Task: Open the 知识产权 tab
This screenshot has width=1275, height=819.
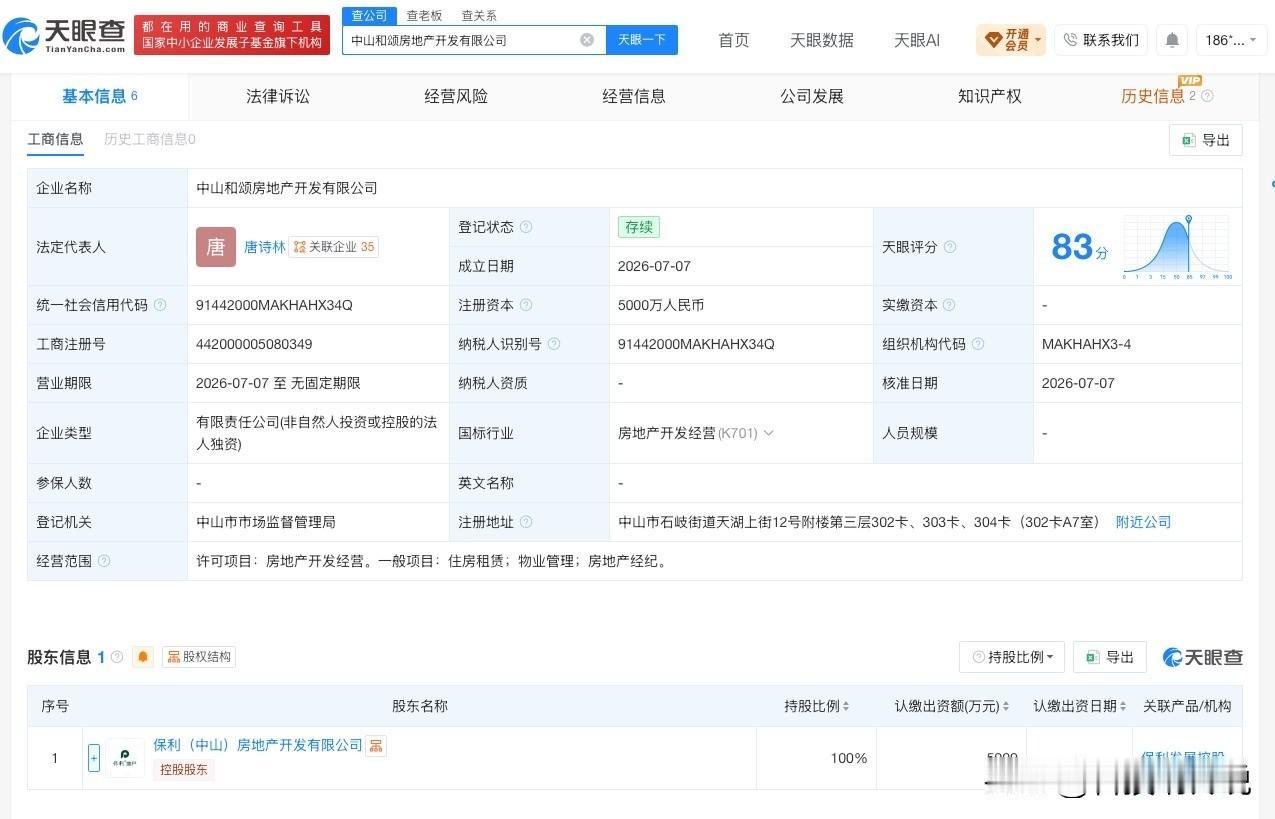Action: [990, 96]
